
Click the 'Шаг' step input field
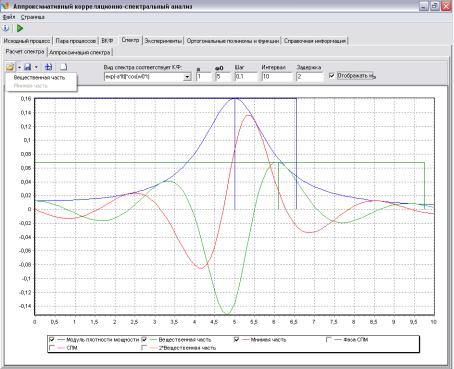246,77
